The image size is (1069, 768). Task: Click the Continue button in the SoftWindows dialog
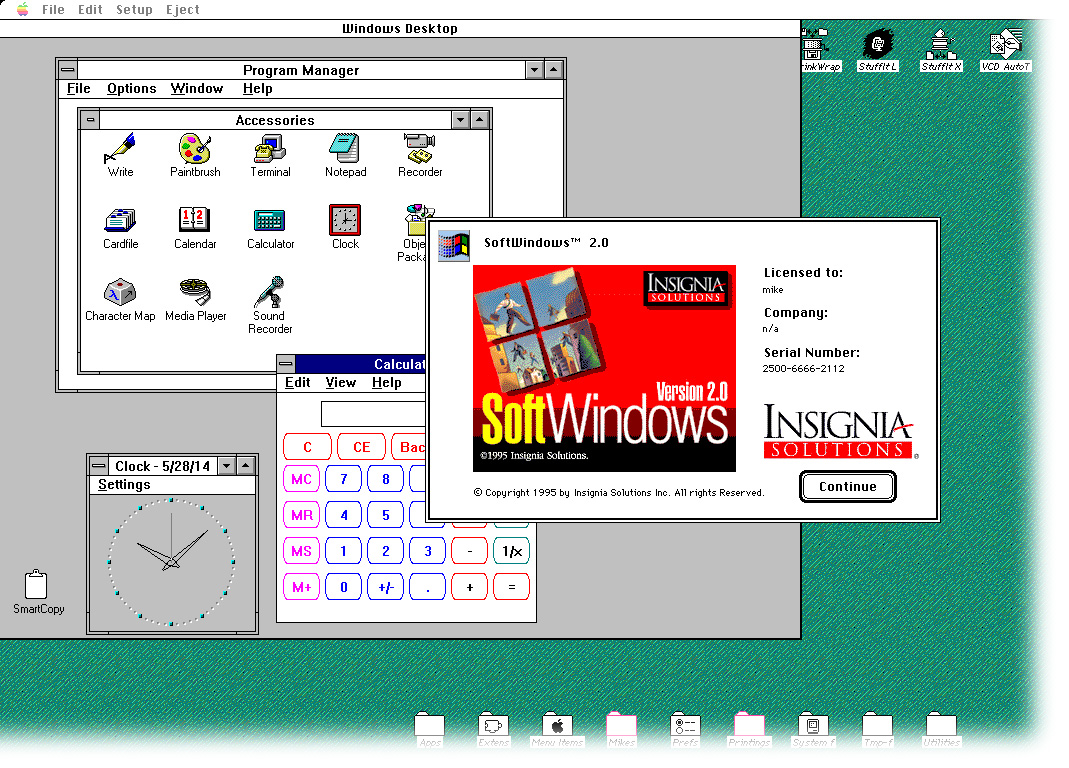(847, 486)
